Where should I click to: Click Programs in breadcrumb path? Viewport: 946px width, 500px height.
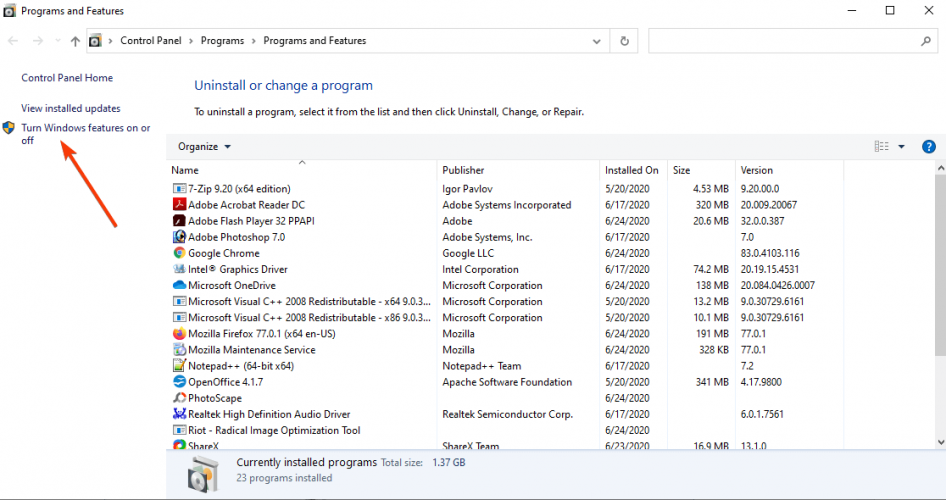pyautogui.click(x=222, y=41)
